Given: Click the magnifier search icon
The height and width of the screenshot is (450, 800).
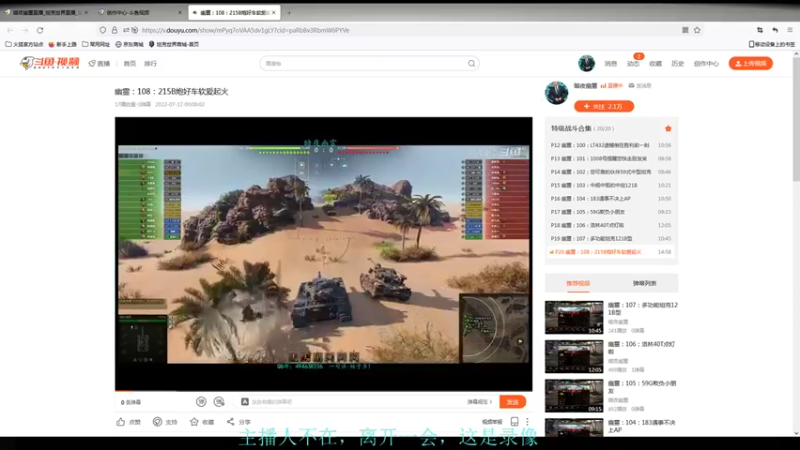Looking at the screenshot, I should tap(471, 64).
